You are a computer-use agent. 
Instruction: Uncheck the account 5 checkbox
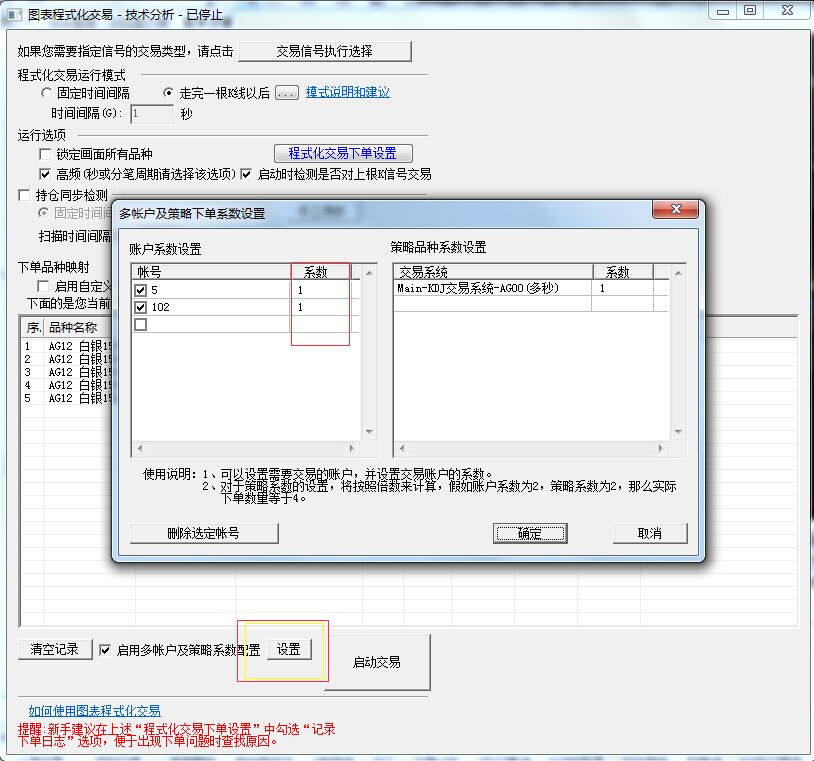pos(140,290)
